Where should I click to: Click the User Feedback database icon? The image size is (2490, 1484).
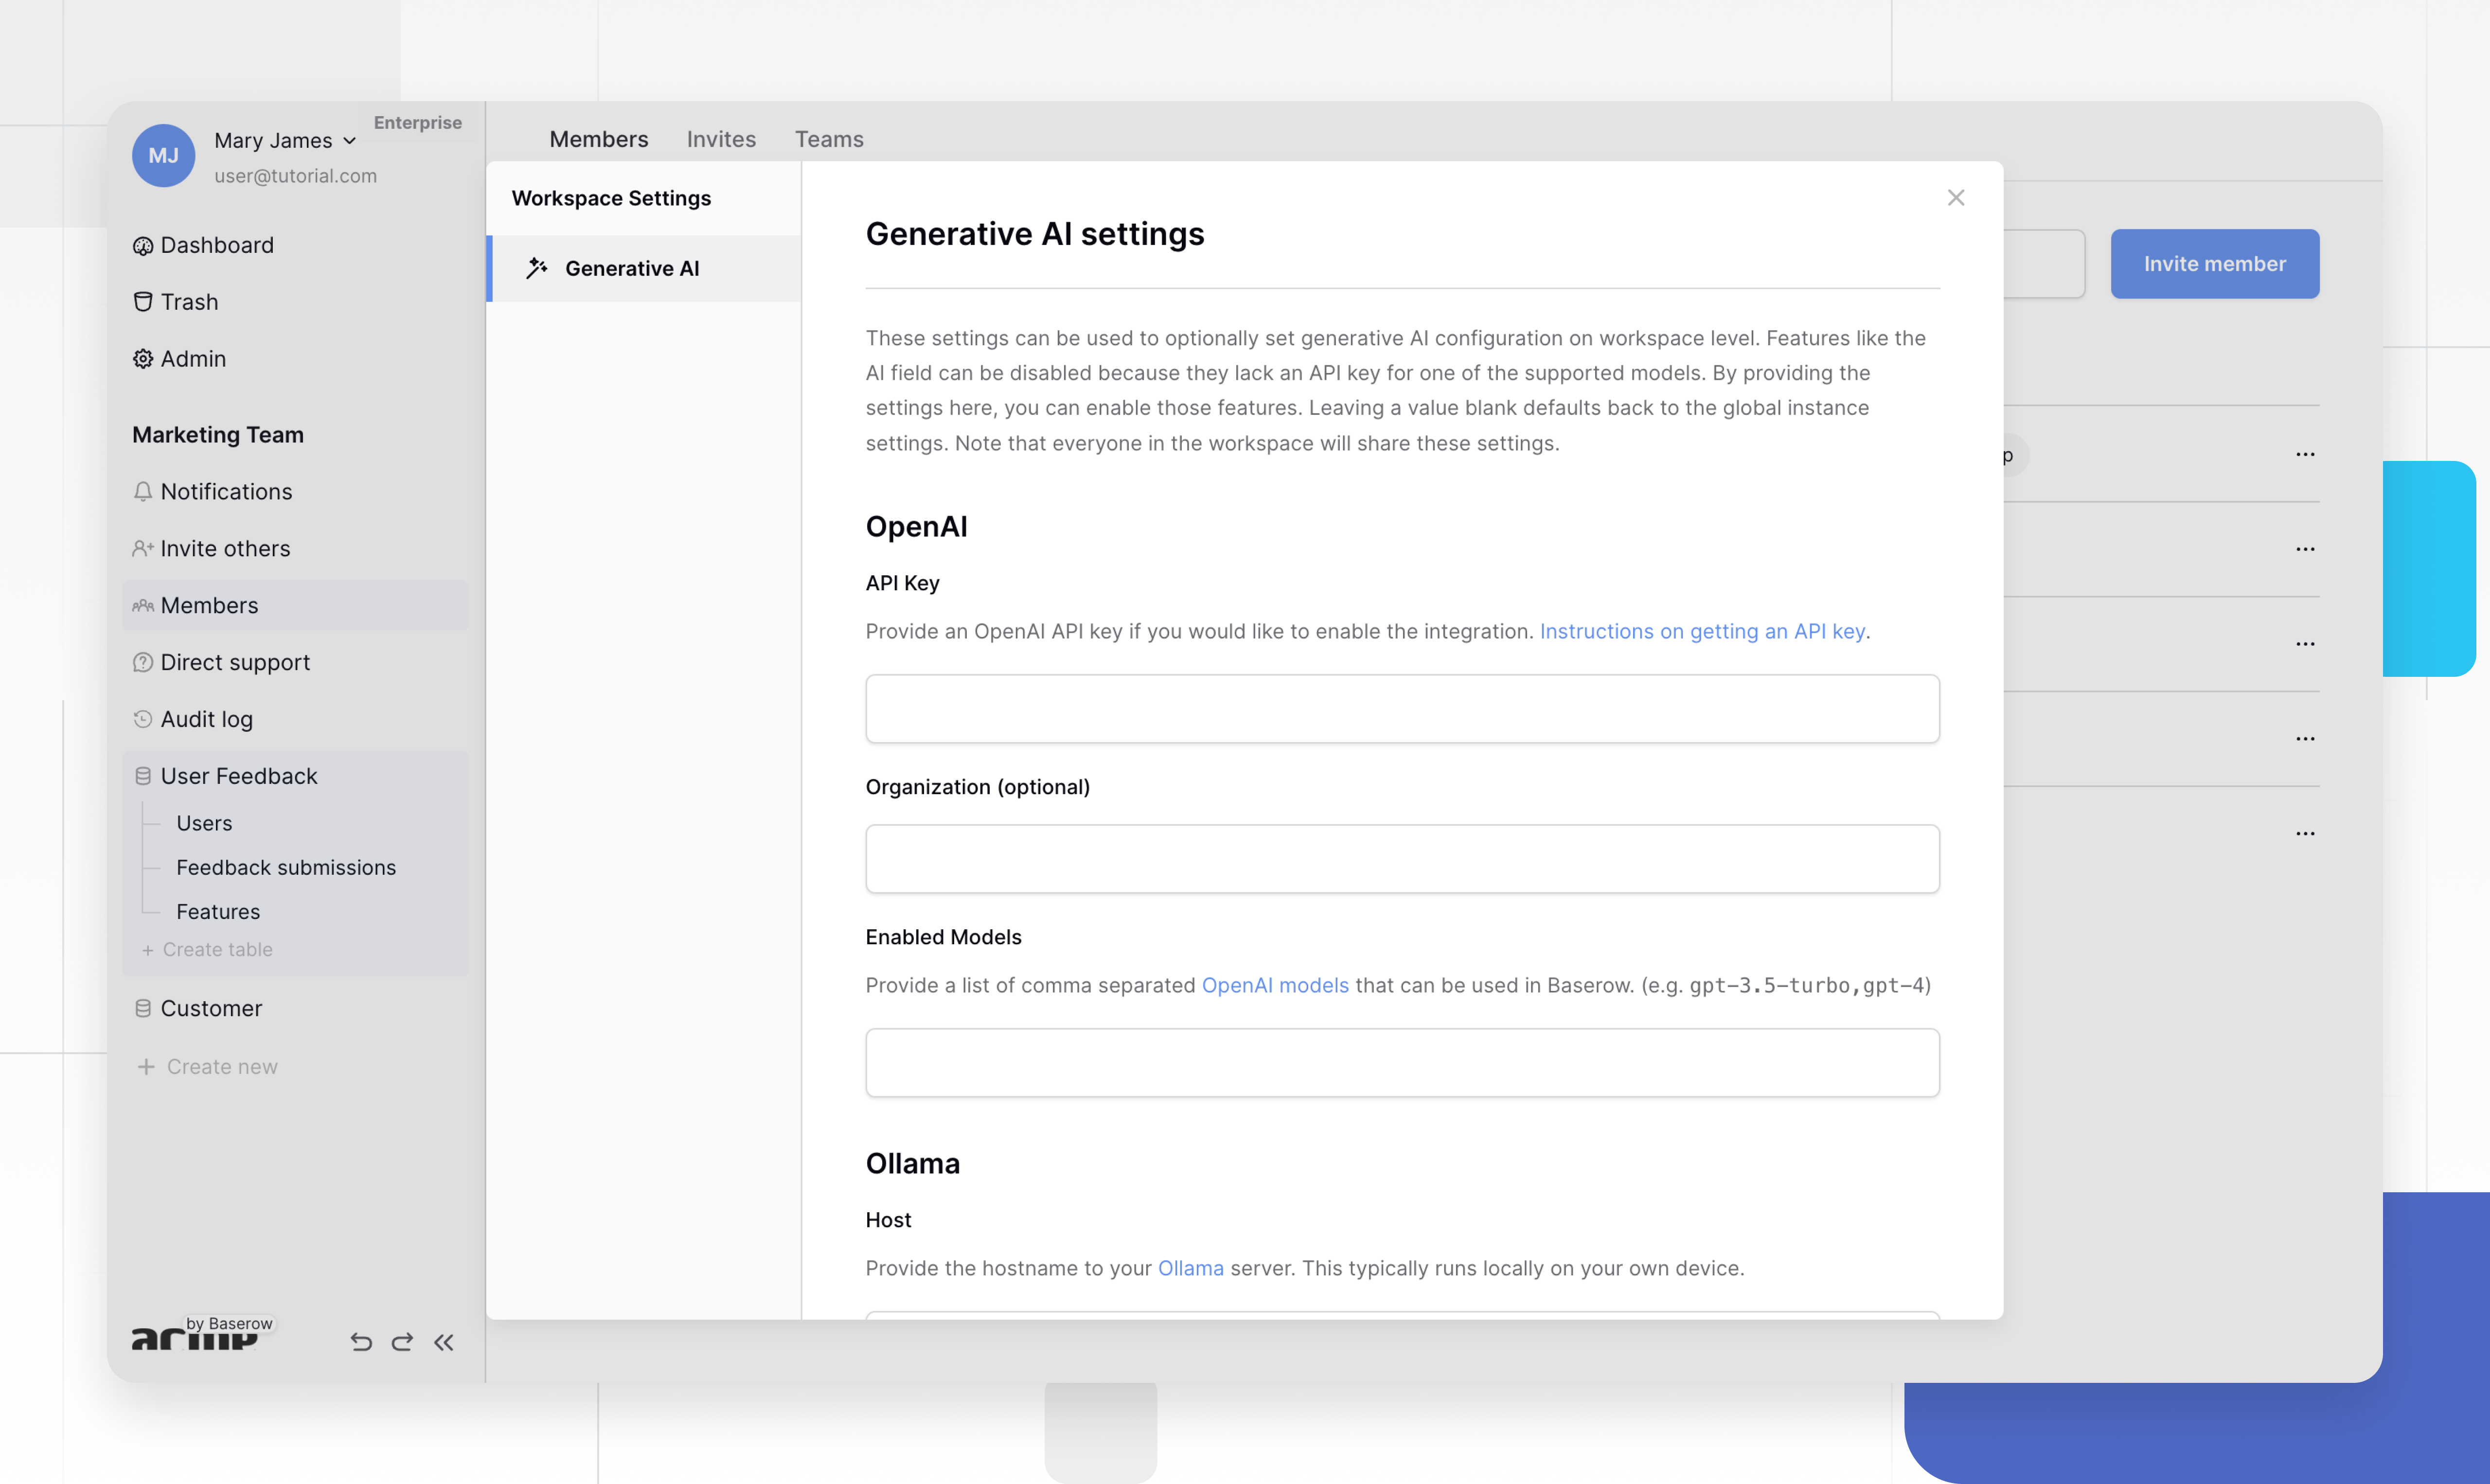click(x=143, y=777)
